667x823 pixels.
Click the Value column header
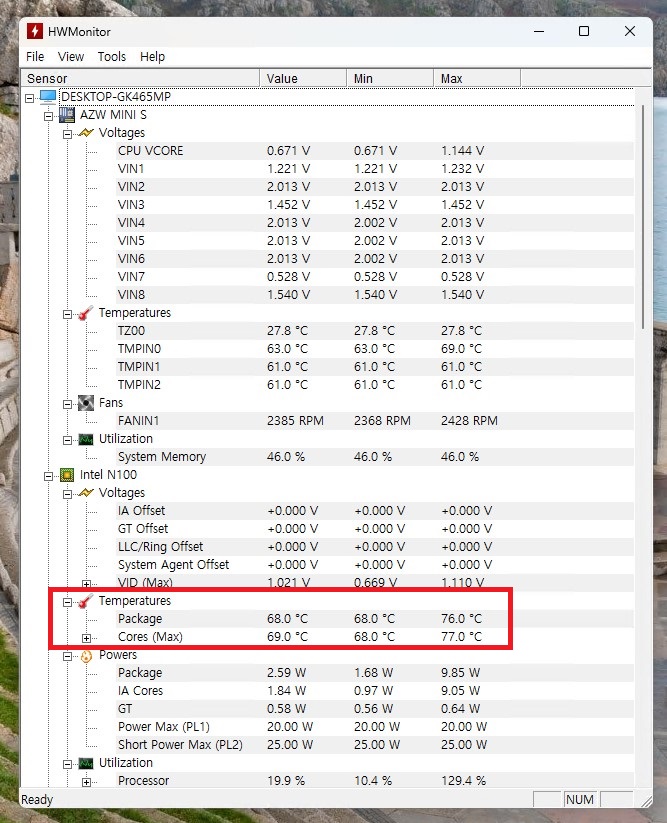point(303,79)
